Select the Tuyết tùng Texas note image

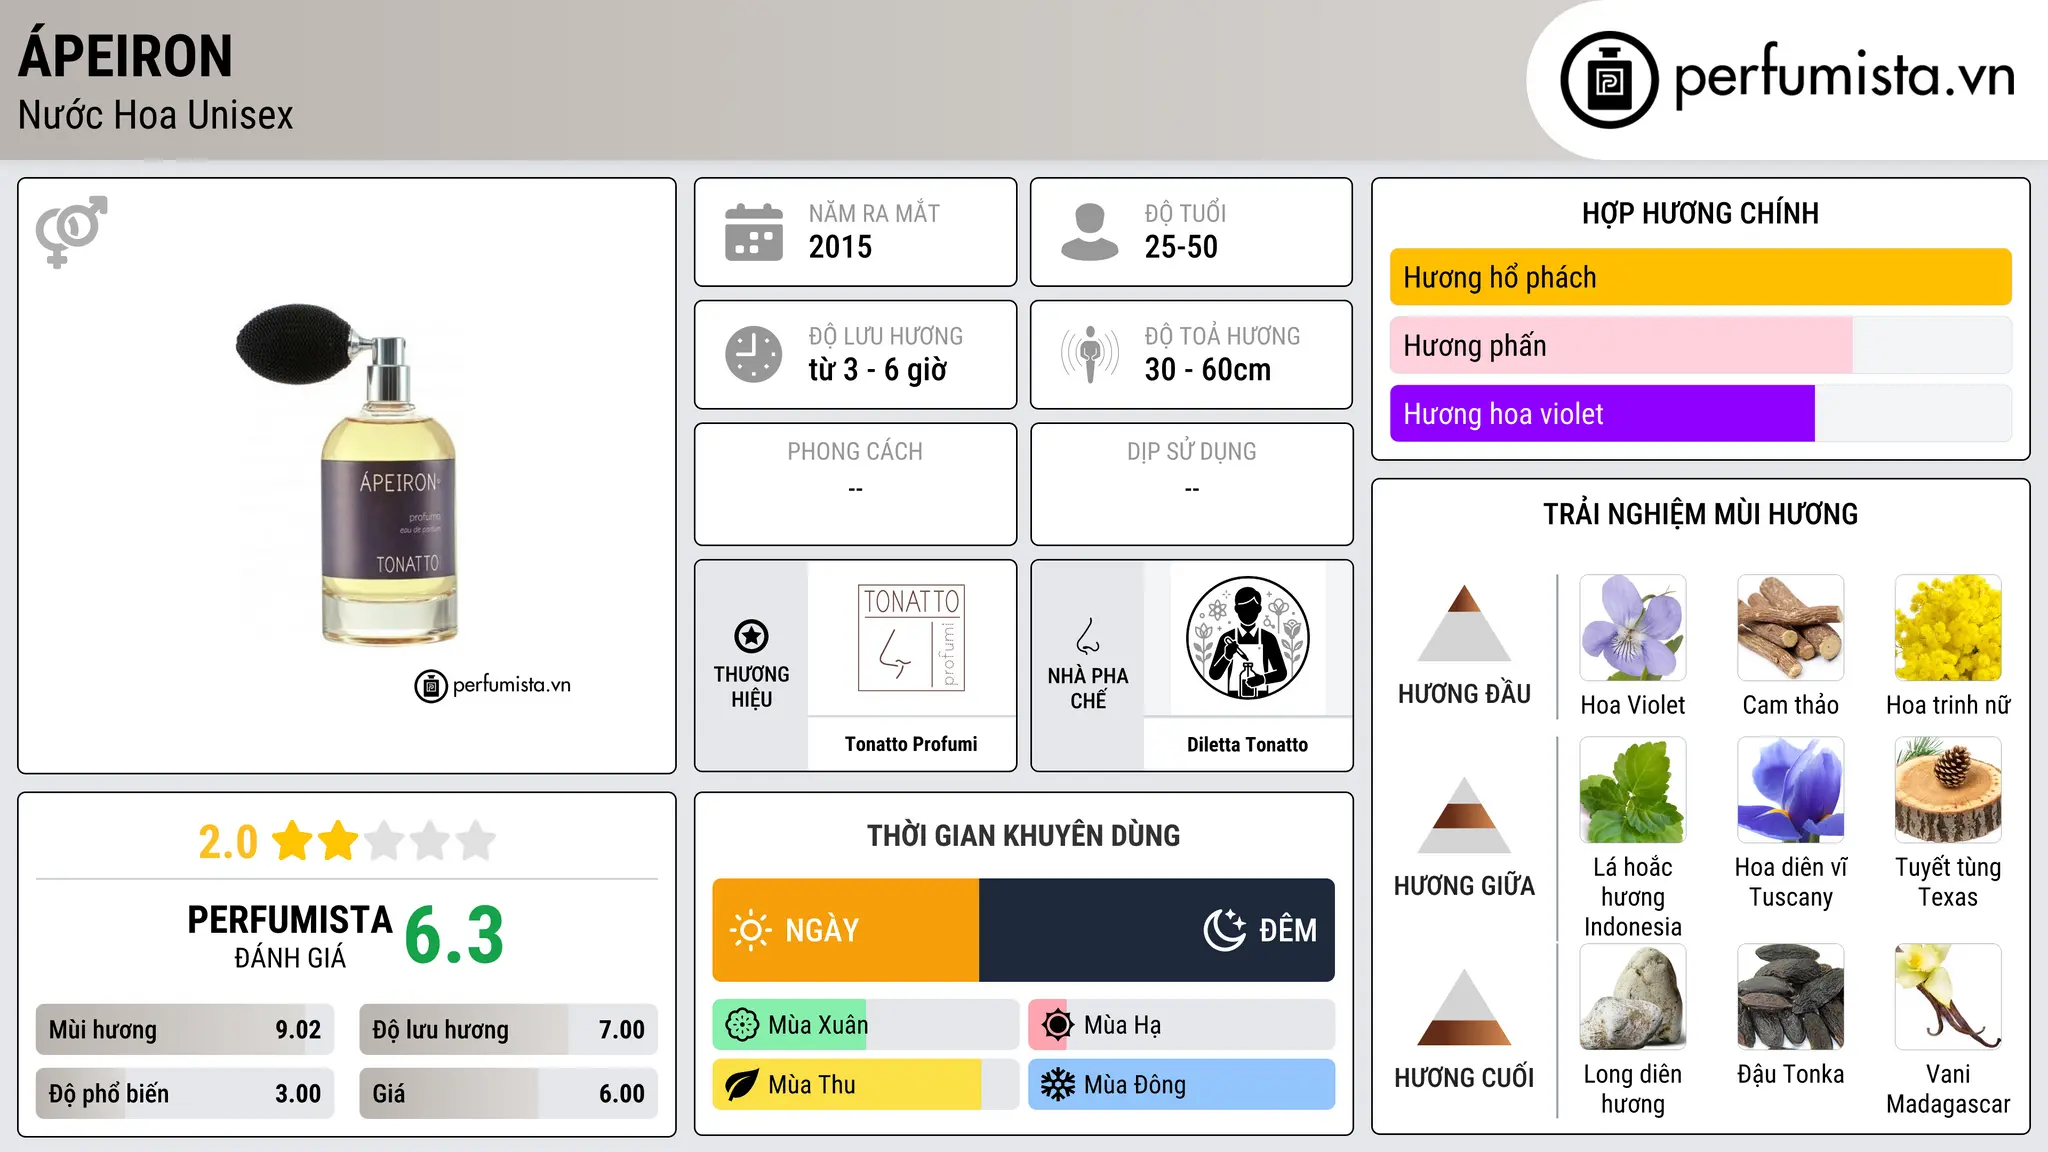(1948, 790)
